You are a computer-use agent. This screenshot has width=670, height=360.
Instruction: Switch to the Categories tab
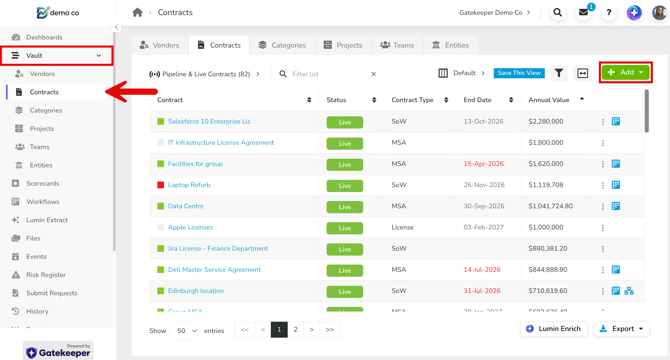click(282, 45)
